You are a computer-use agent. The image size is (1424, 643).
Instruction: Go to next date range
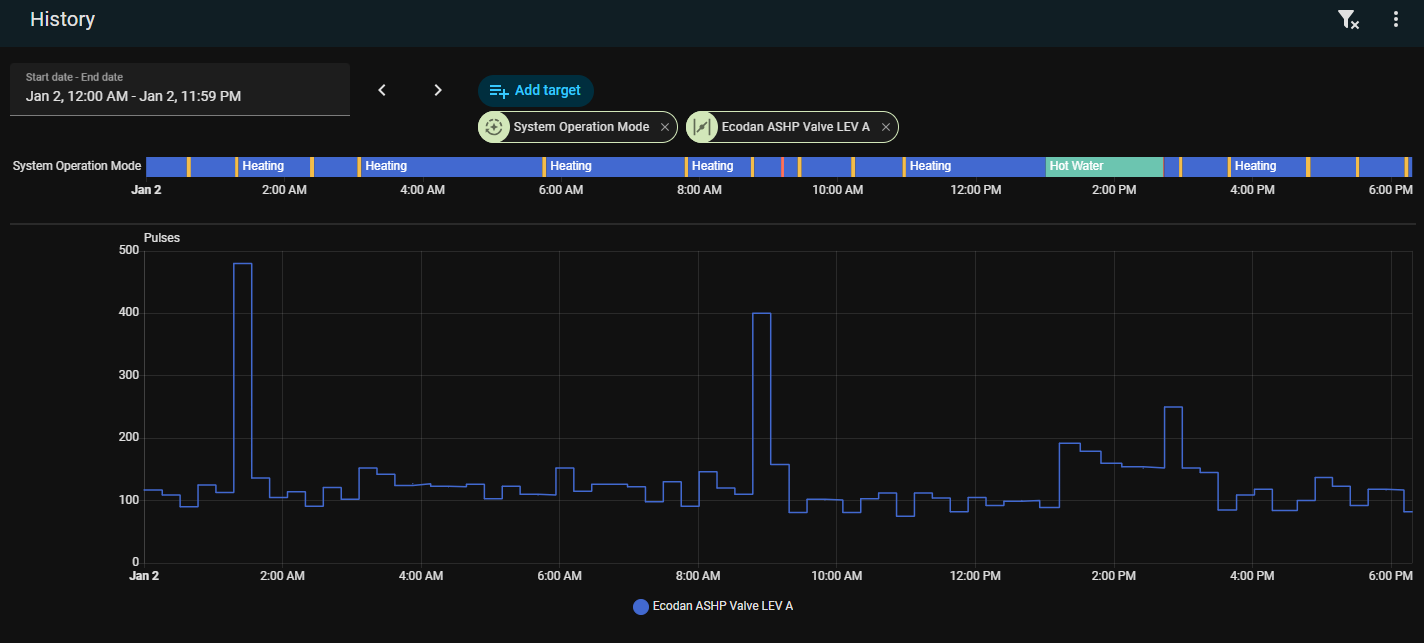[437, 90]
